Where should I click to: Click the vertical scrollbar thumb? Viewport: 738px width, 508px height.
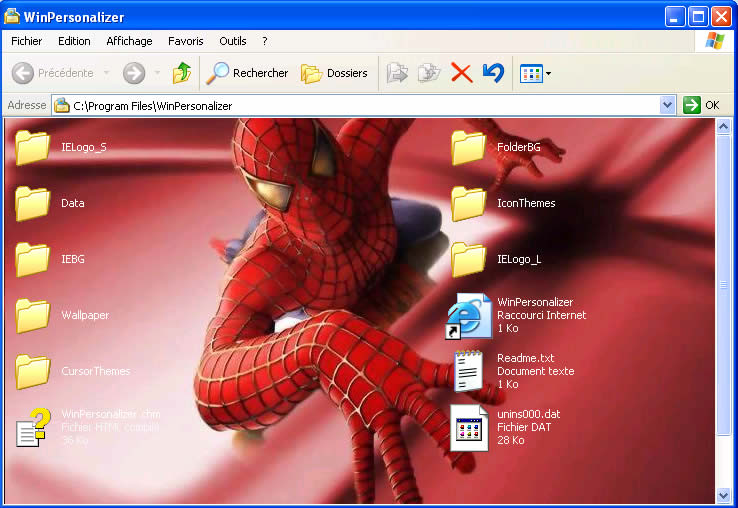coord(723,284)
